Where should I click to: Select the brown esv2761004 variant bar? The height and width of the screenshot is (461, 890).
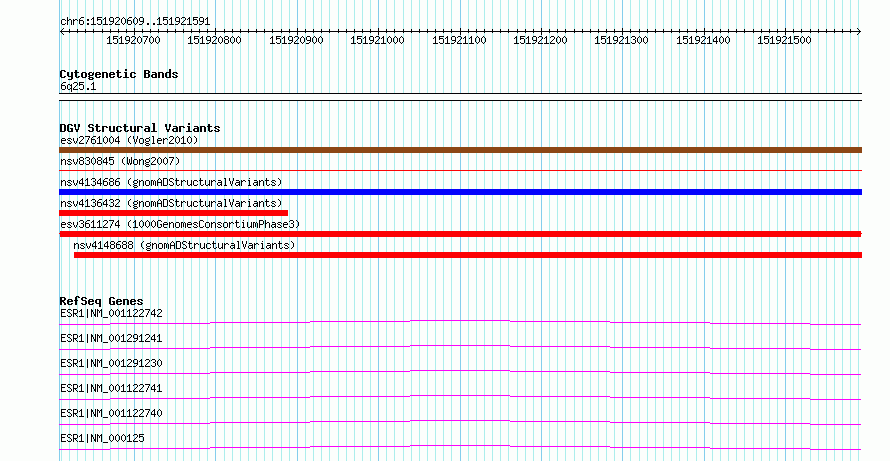point(460,150)
